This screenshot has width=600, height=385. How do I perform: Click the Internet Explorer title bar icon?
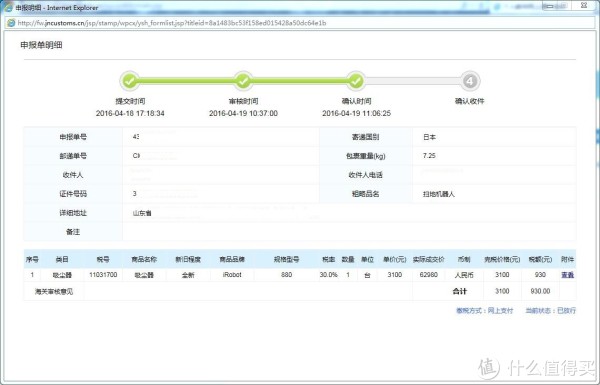coord(8,7)
